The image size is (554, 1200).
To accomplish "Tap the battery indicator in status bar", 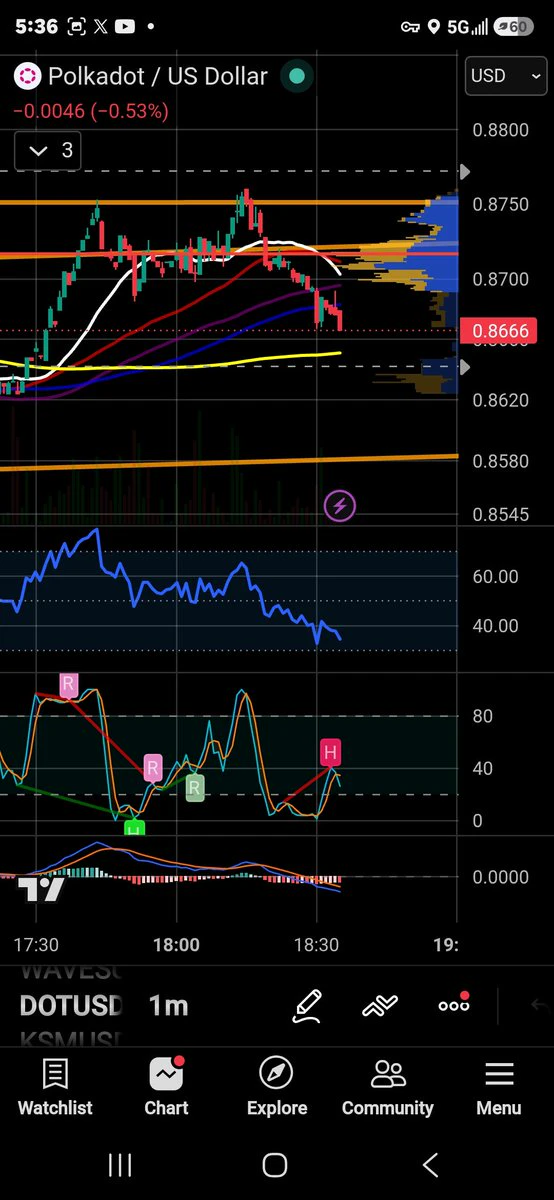I will point(513,27).
